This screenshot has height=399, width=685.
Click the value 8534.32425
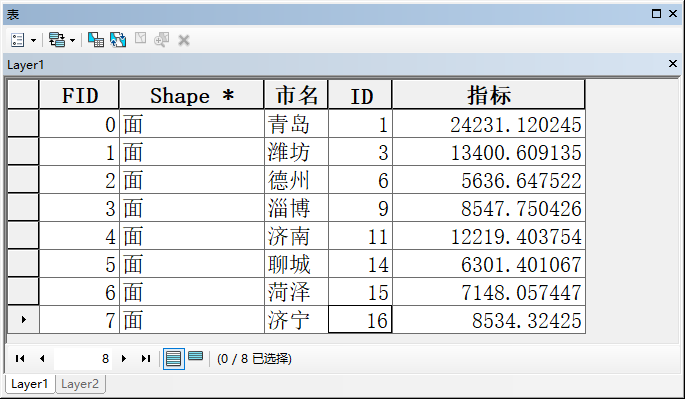point(526,321)
